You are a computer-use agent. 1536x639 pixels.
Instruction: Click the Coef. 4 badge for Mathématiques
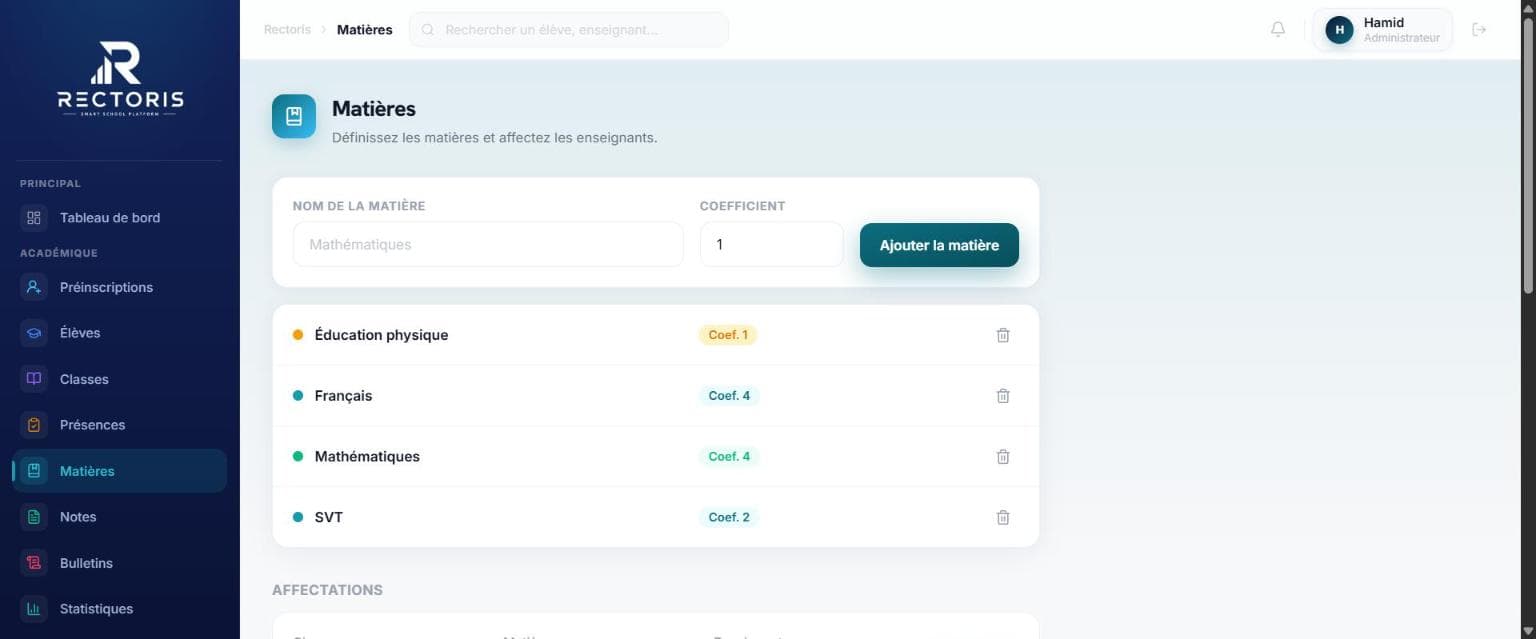[x=729, y=457]
